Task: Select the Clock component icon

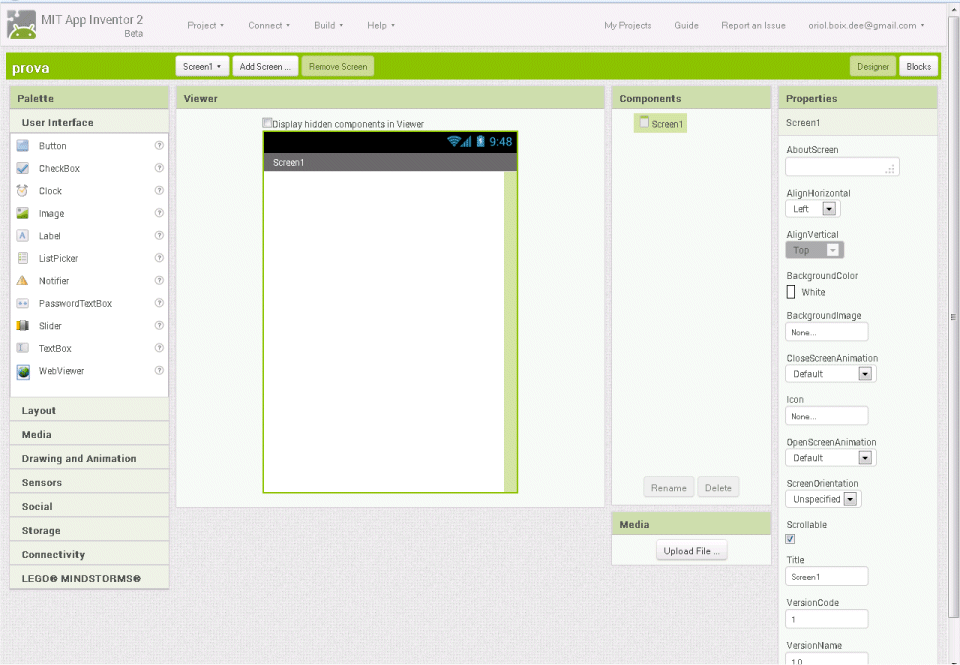Action: click(x=23, y=191)
